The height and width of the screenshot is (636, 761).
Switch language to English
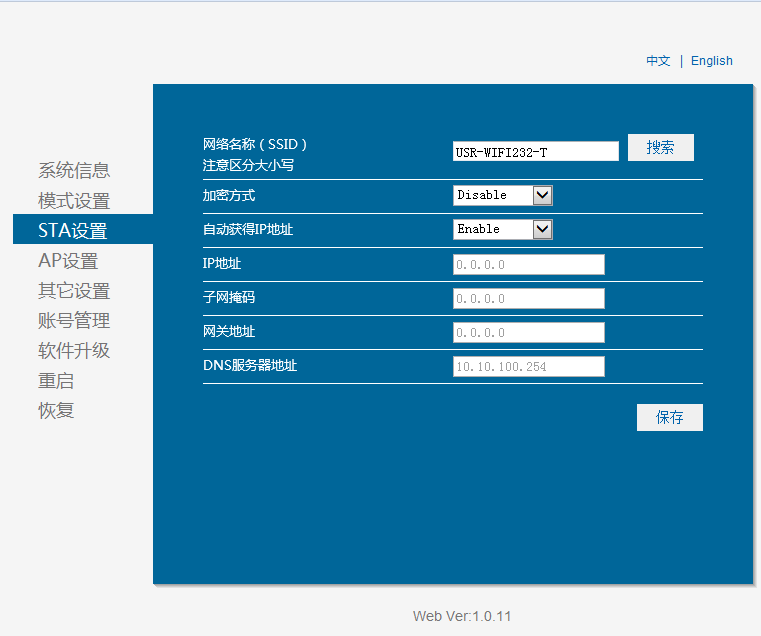click(711, 61)
